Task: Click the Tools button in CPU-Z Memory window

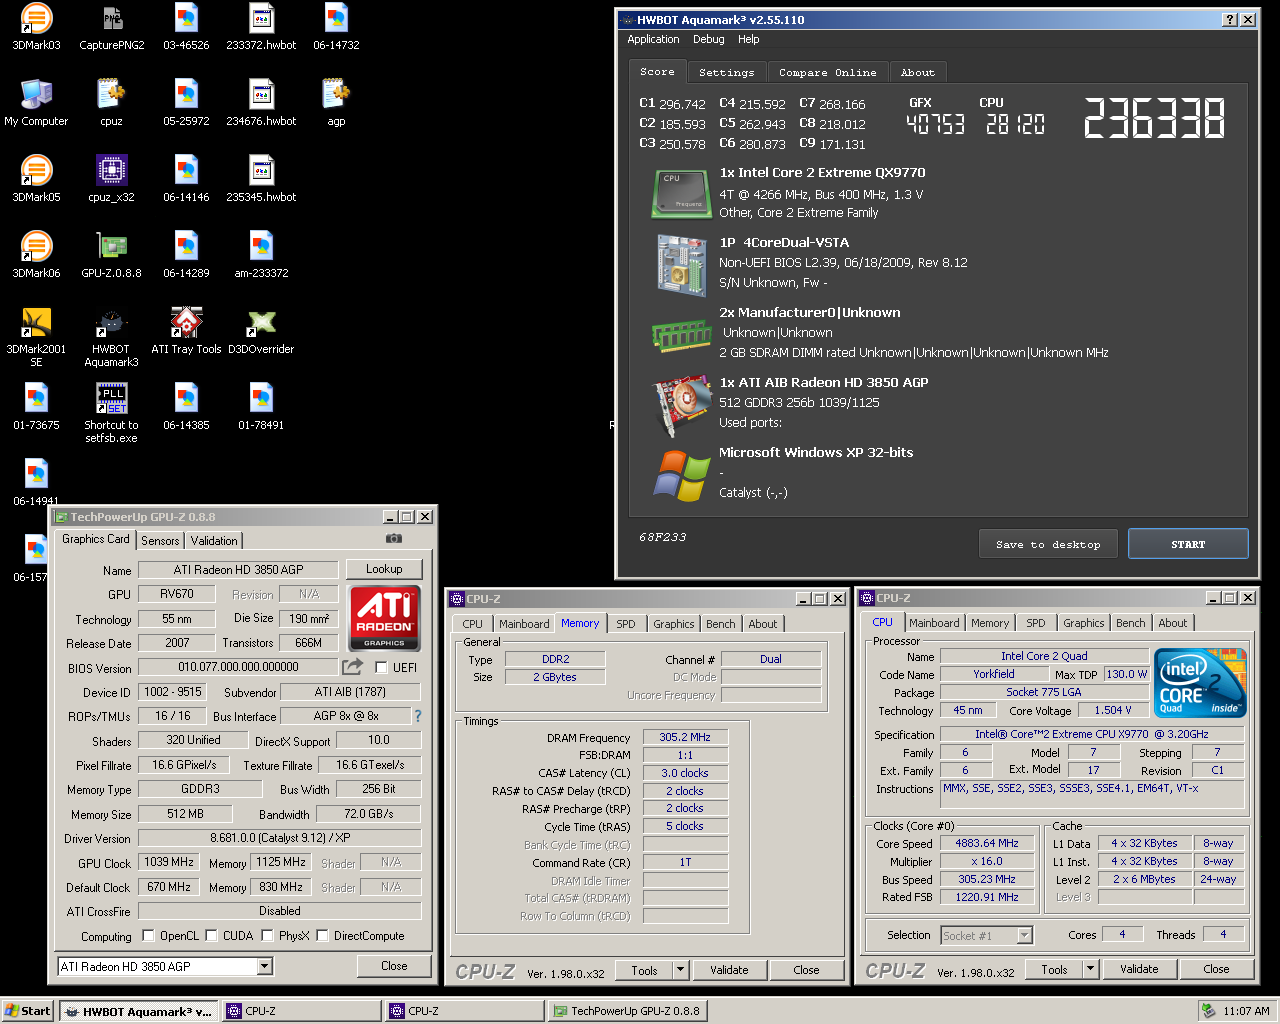Action: click(x=644, y=970)
